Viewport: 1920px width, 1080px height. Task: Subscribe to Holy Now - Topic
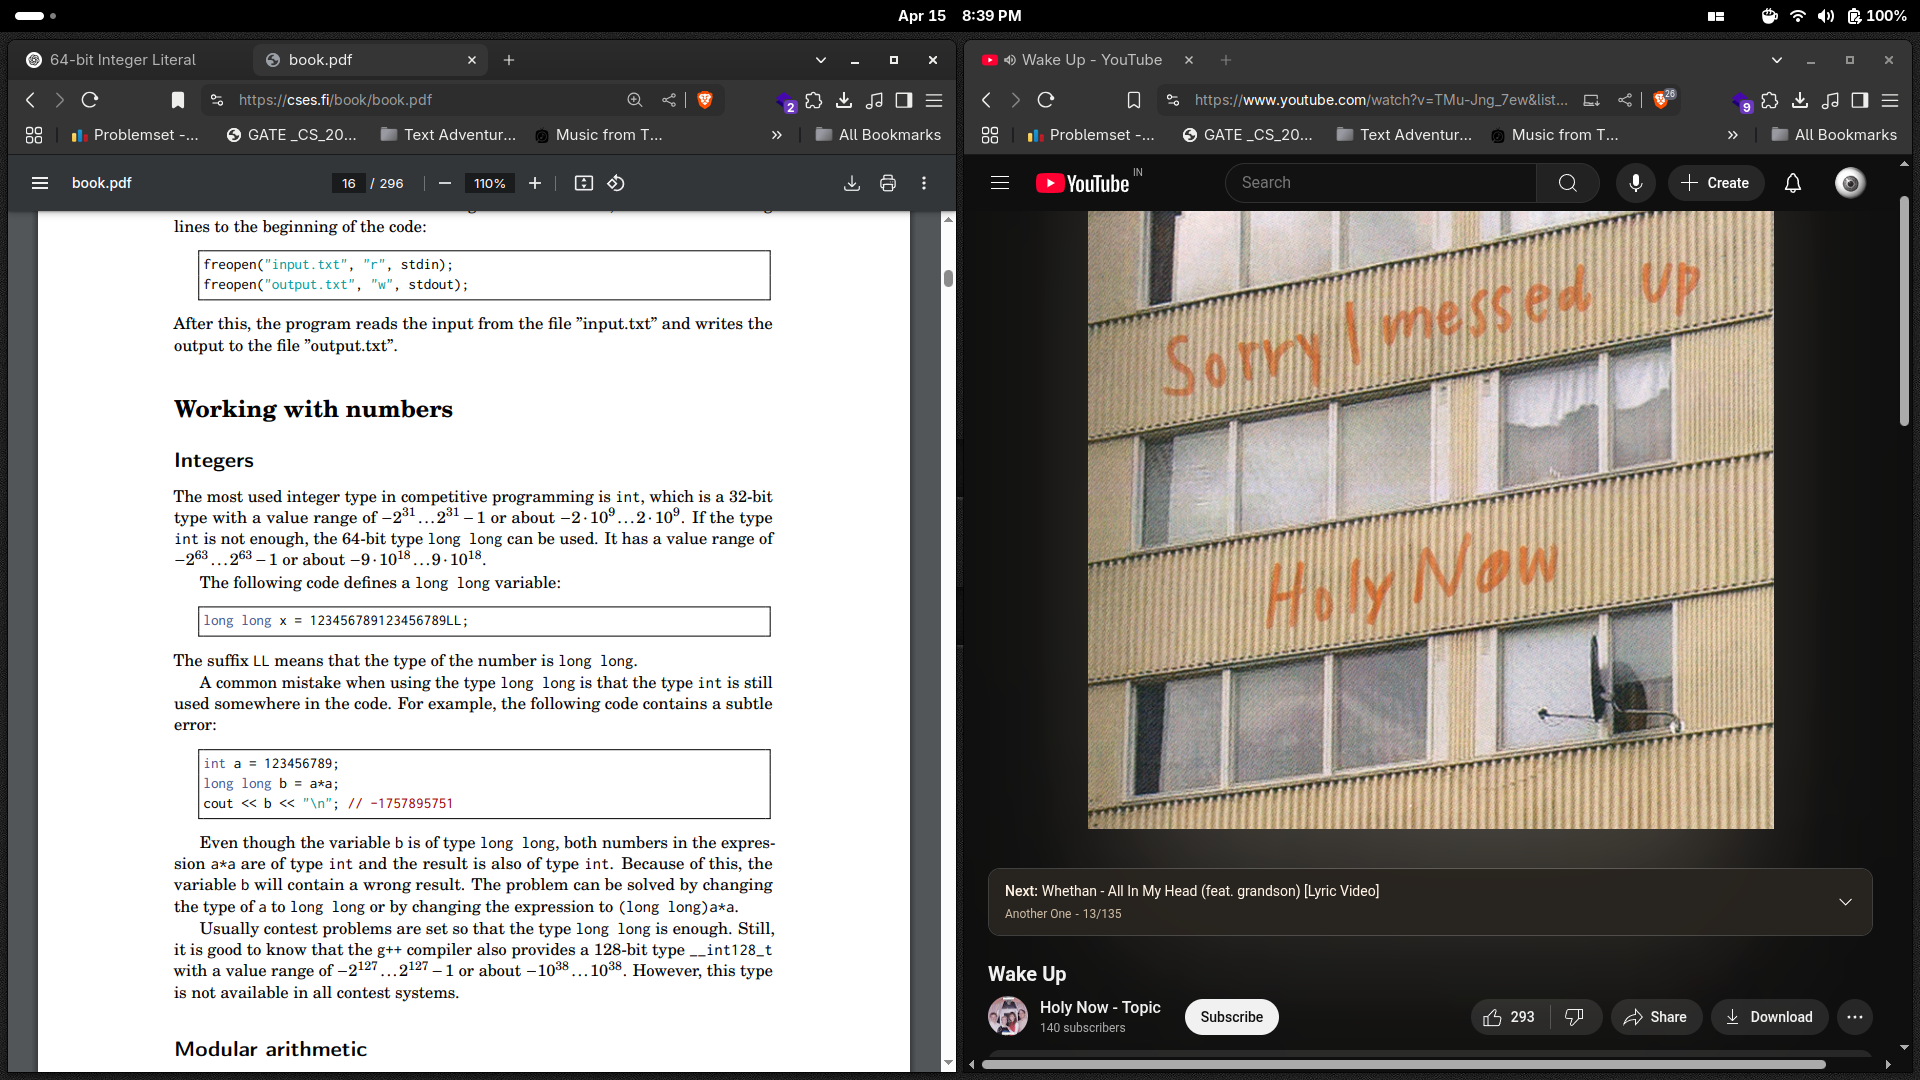click(x=1231, y=1017)
